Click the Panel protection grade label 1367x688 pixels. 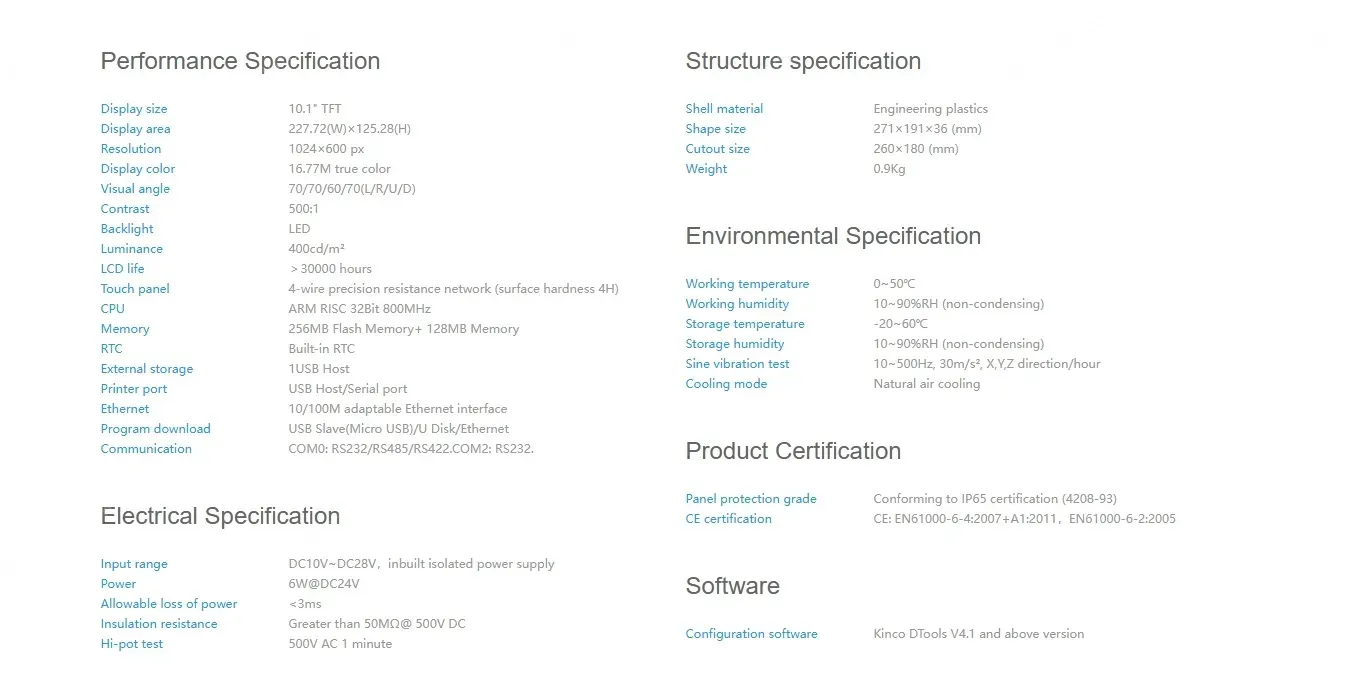pos(751,499)
